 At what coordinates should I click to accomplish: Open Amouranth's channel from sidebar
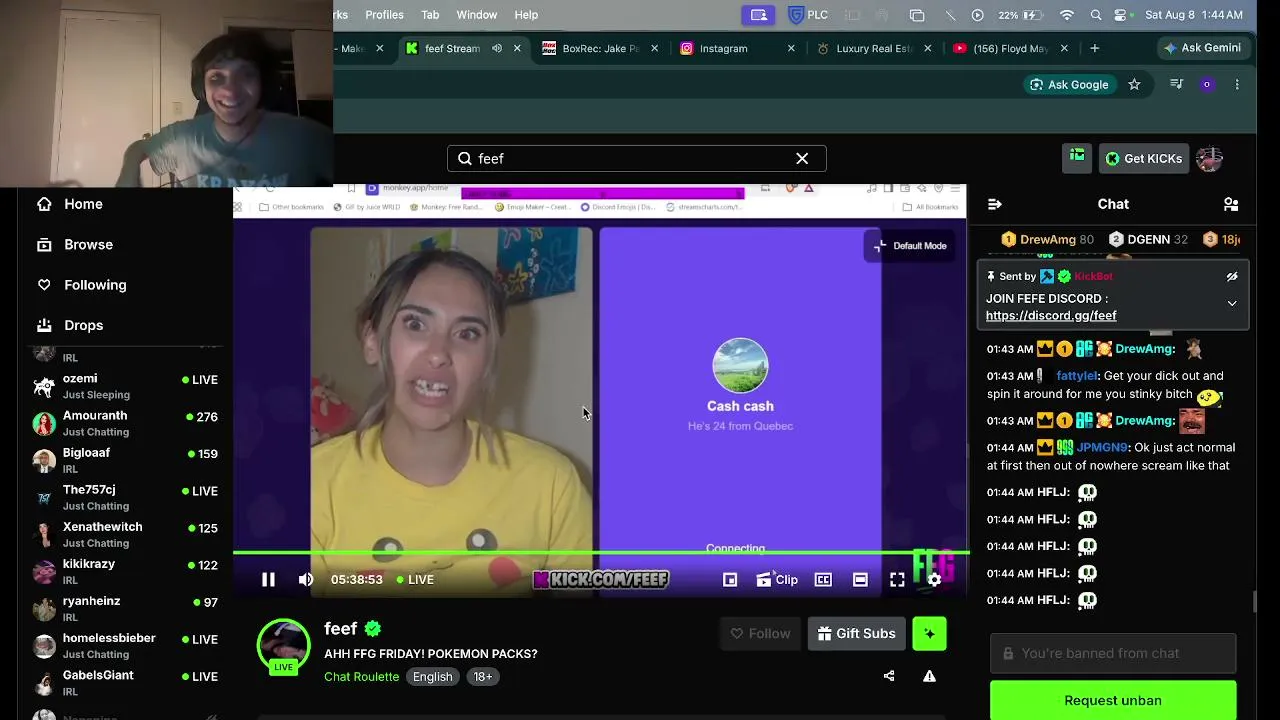(125, 423)
